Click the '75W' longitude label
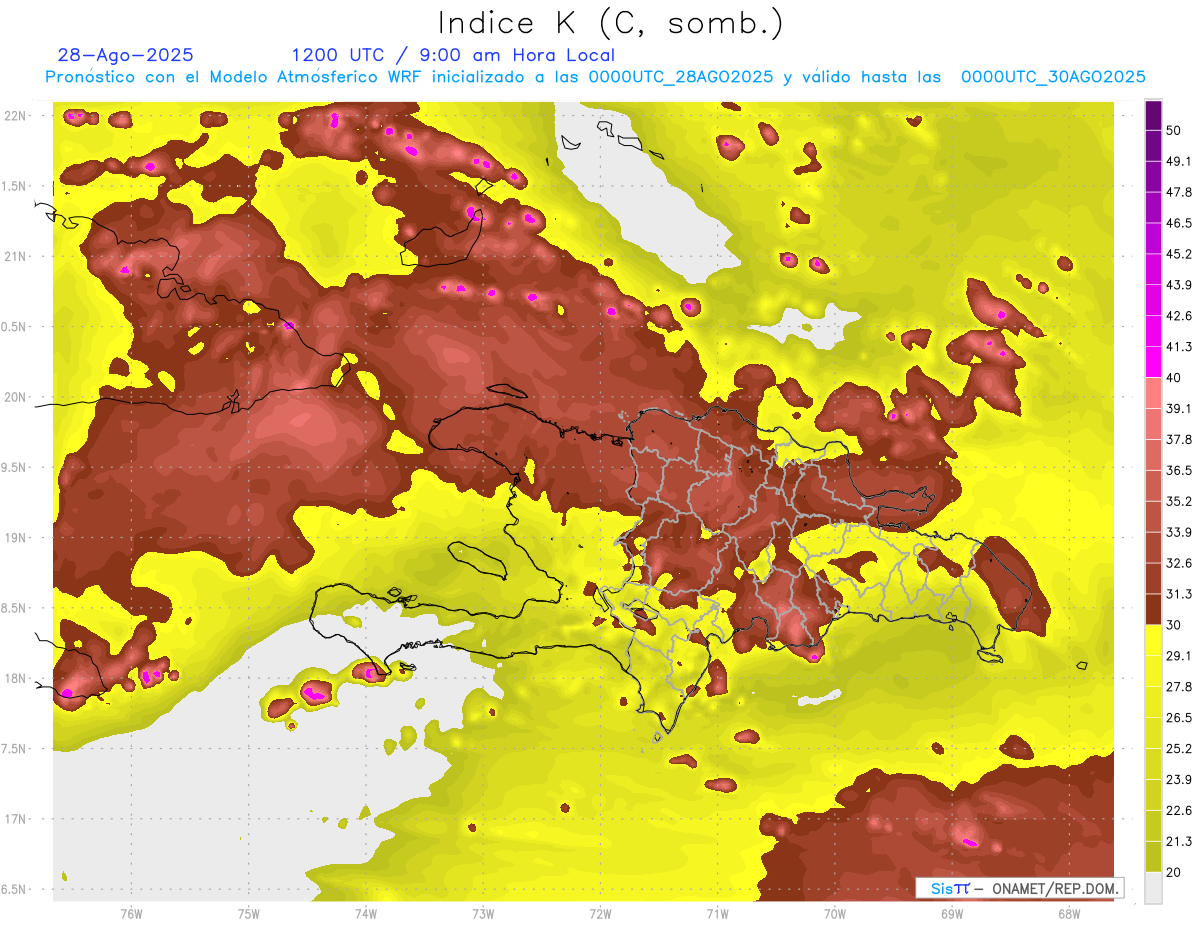Image resolution: width=1200 pixels, height=927 pixels. (x=249, y=913)
